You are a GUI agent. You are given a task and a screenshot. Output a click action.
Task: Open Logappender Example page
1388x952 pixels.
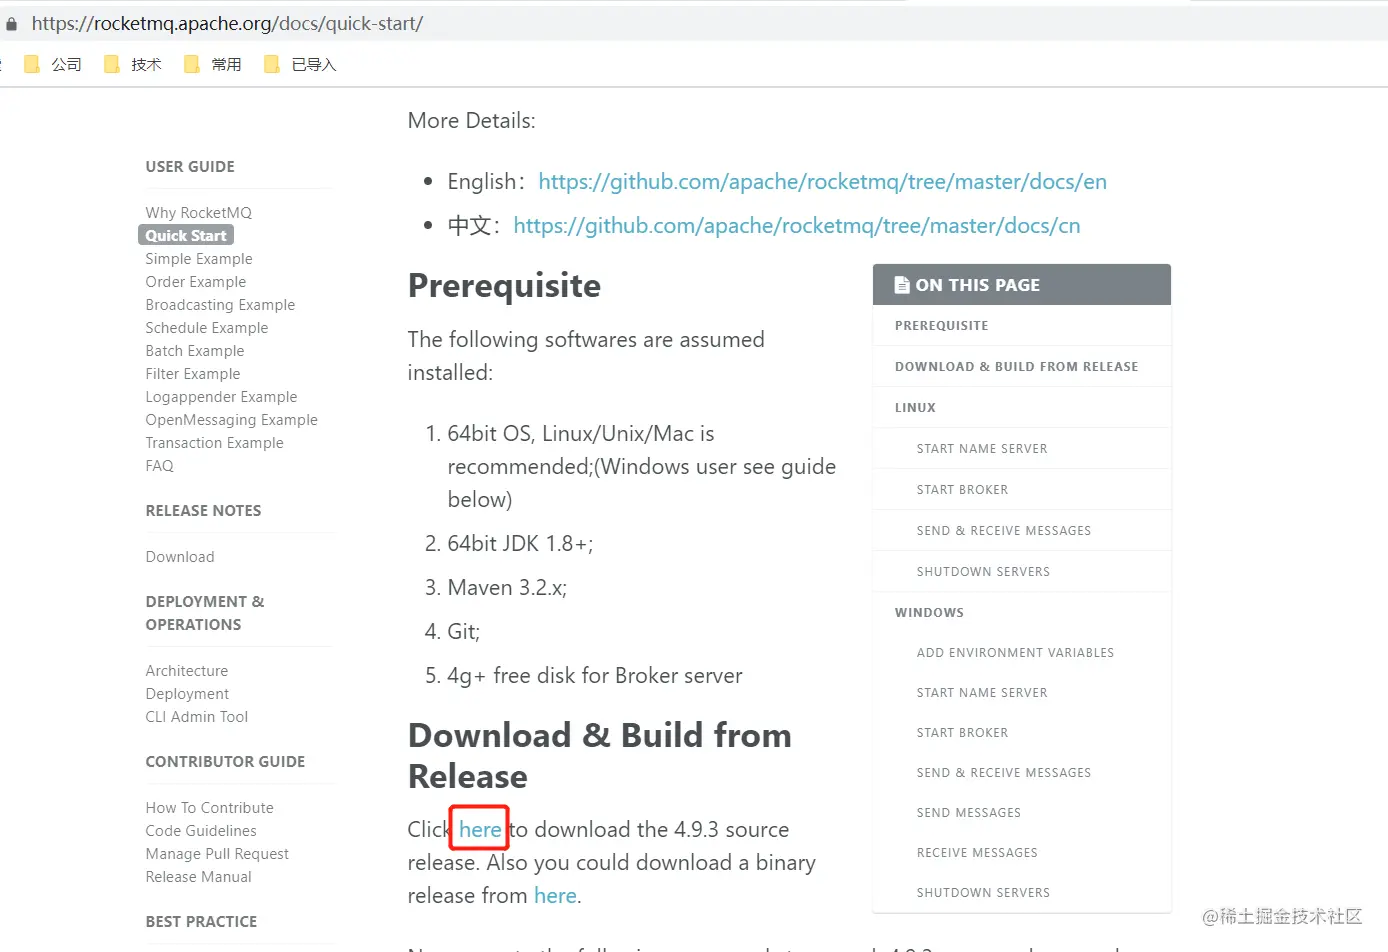[221, 396]
